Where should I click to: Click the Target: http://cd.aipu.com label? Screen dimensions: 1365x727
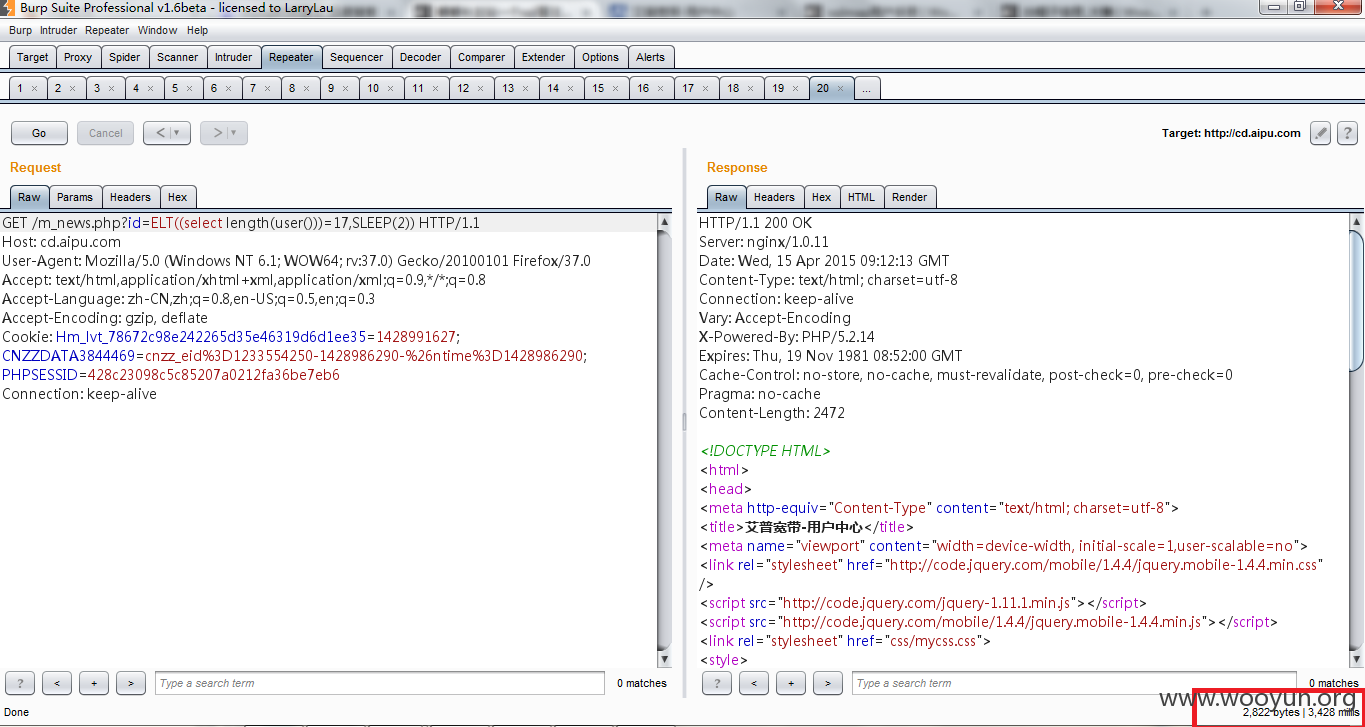tap(1231, 133)
